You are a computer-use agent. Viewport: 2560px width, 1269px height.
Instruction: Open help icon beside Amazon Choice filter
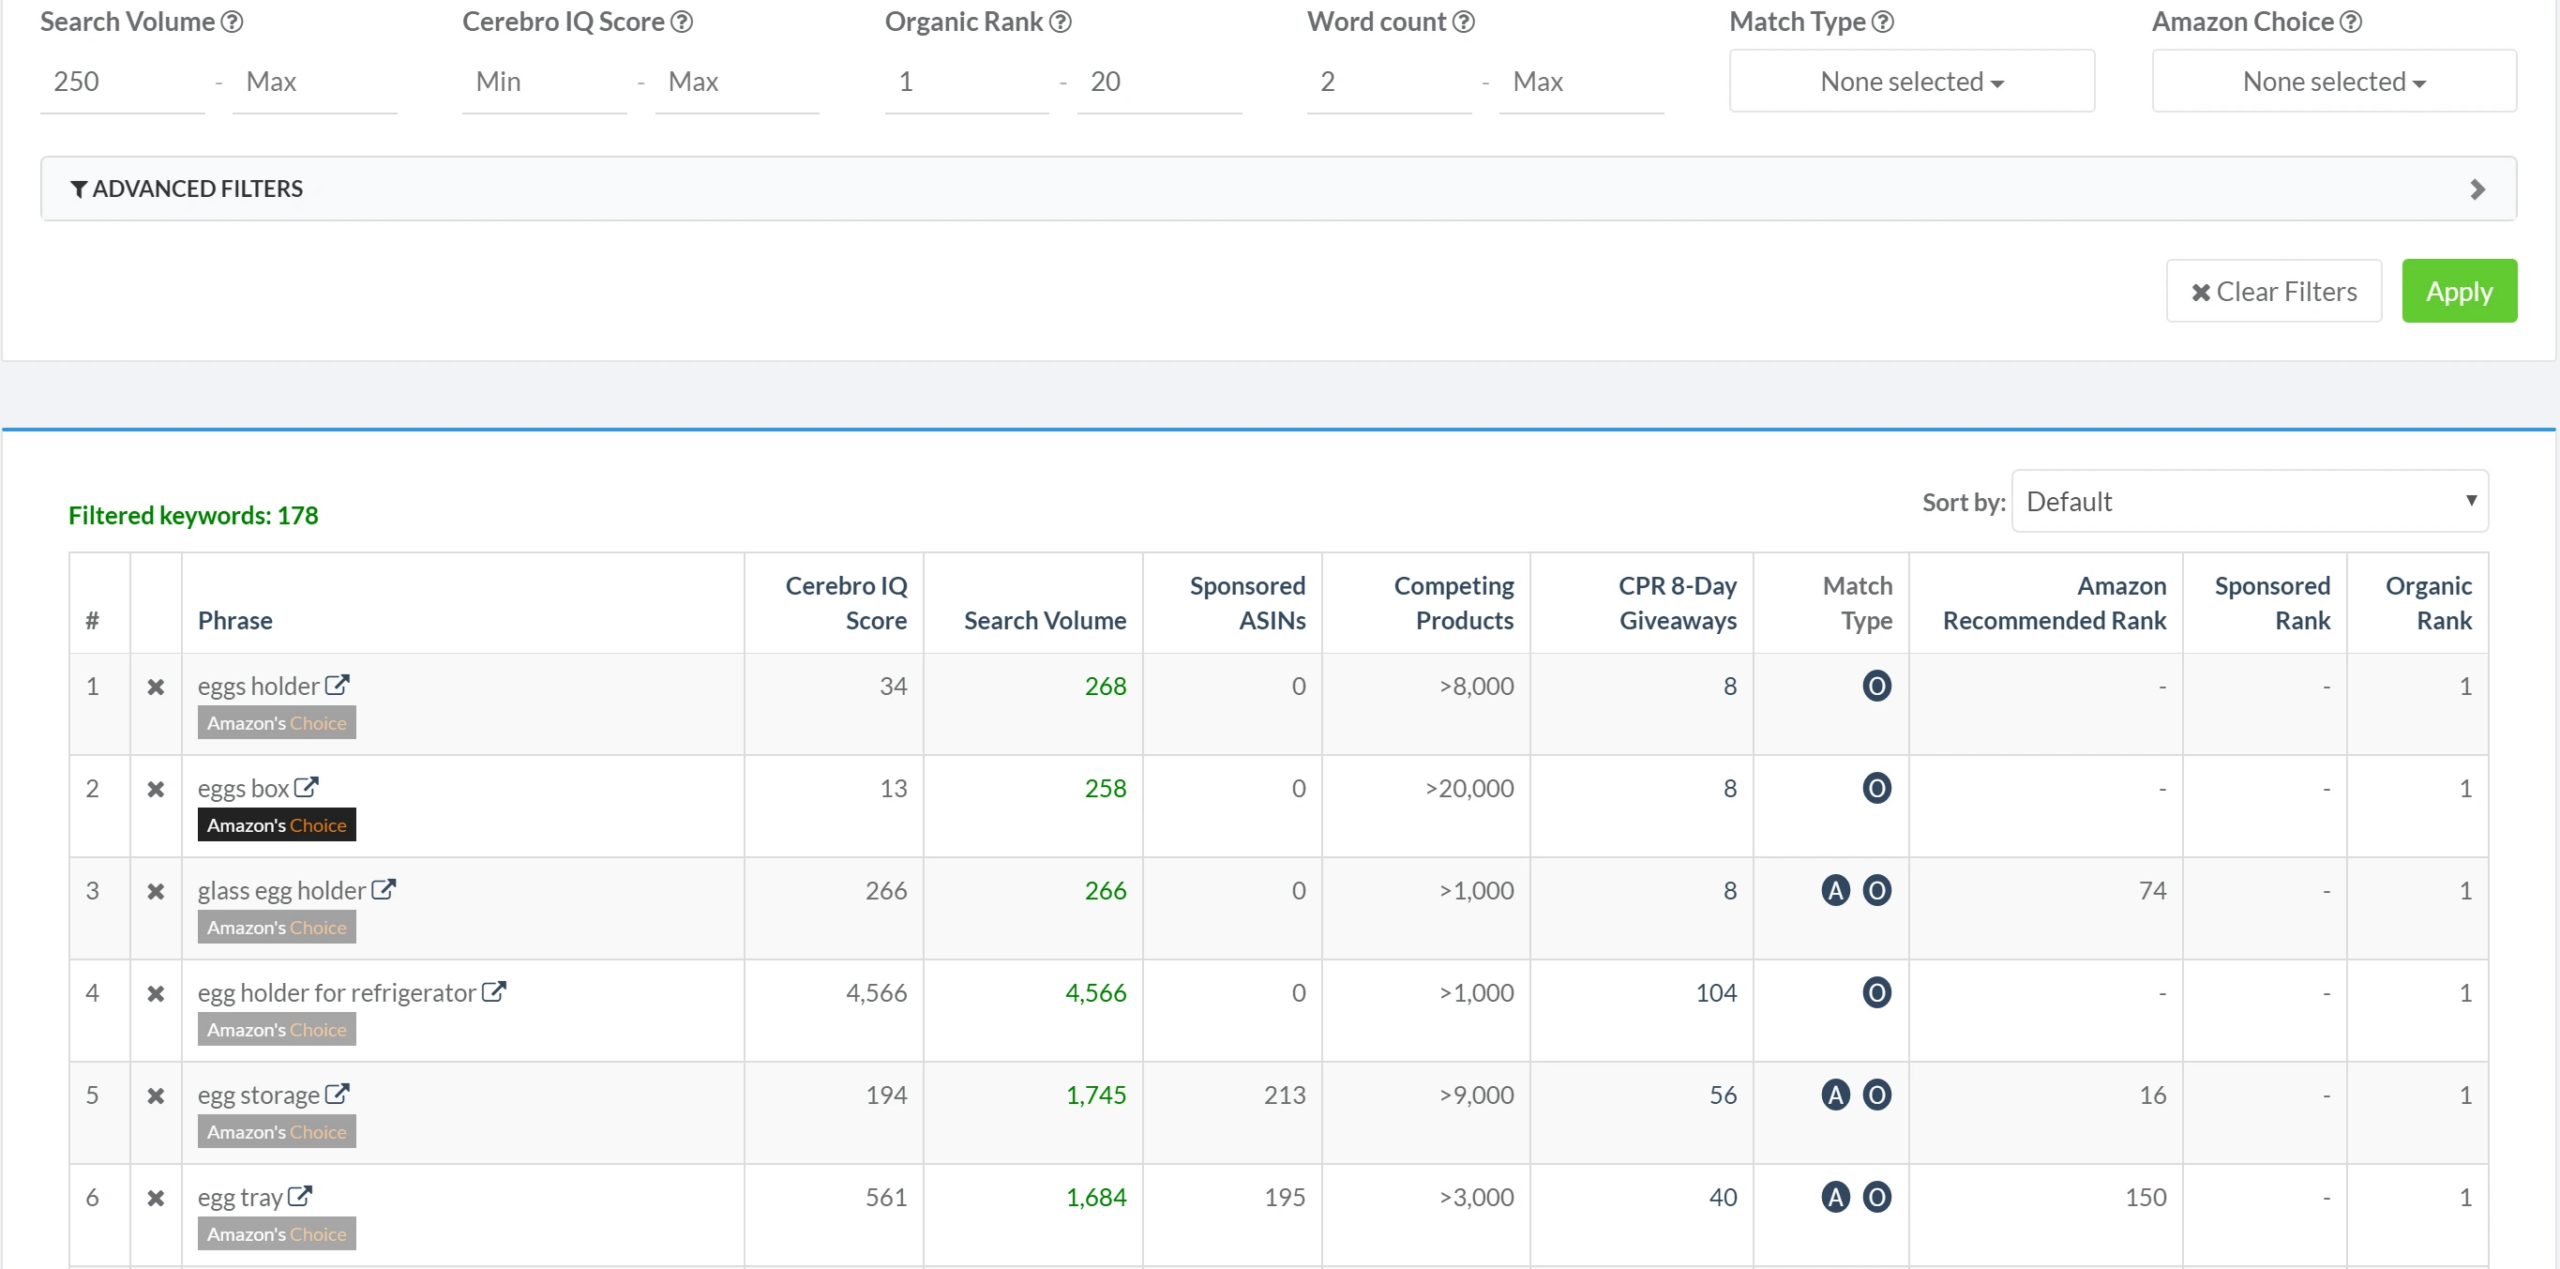[2351, 21]
